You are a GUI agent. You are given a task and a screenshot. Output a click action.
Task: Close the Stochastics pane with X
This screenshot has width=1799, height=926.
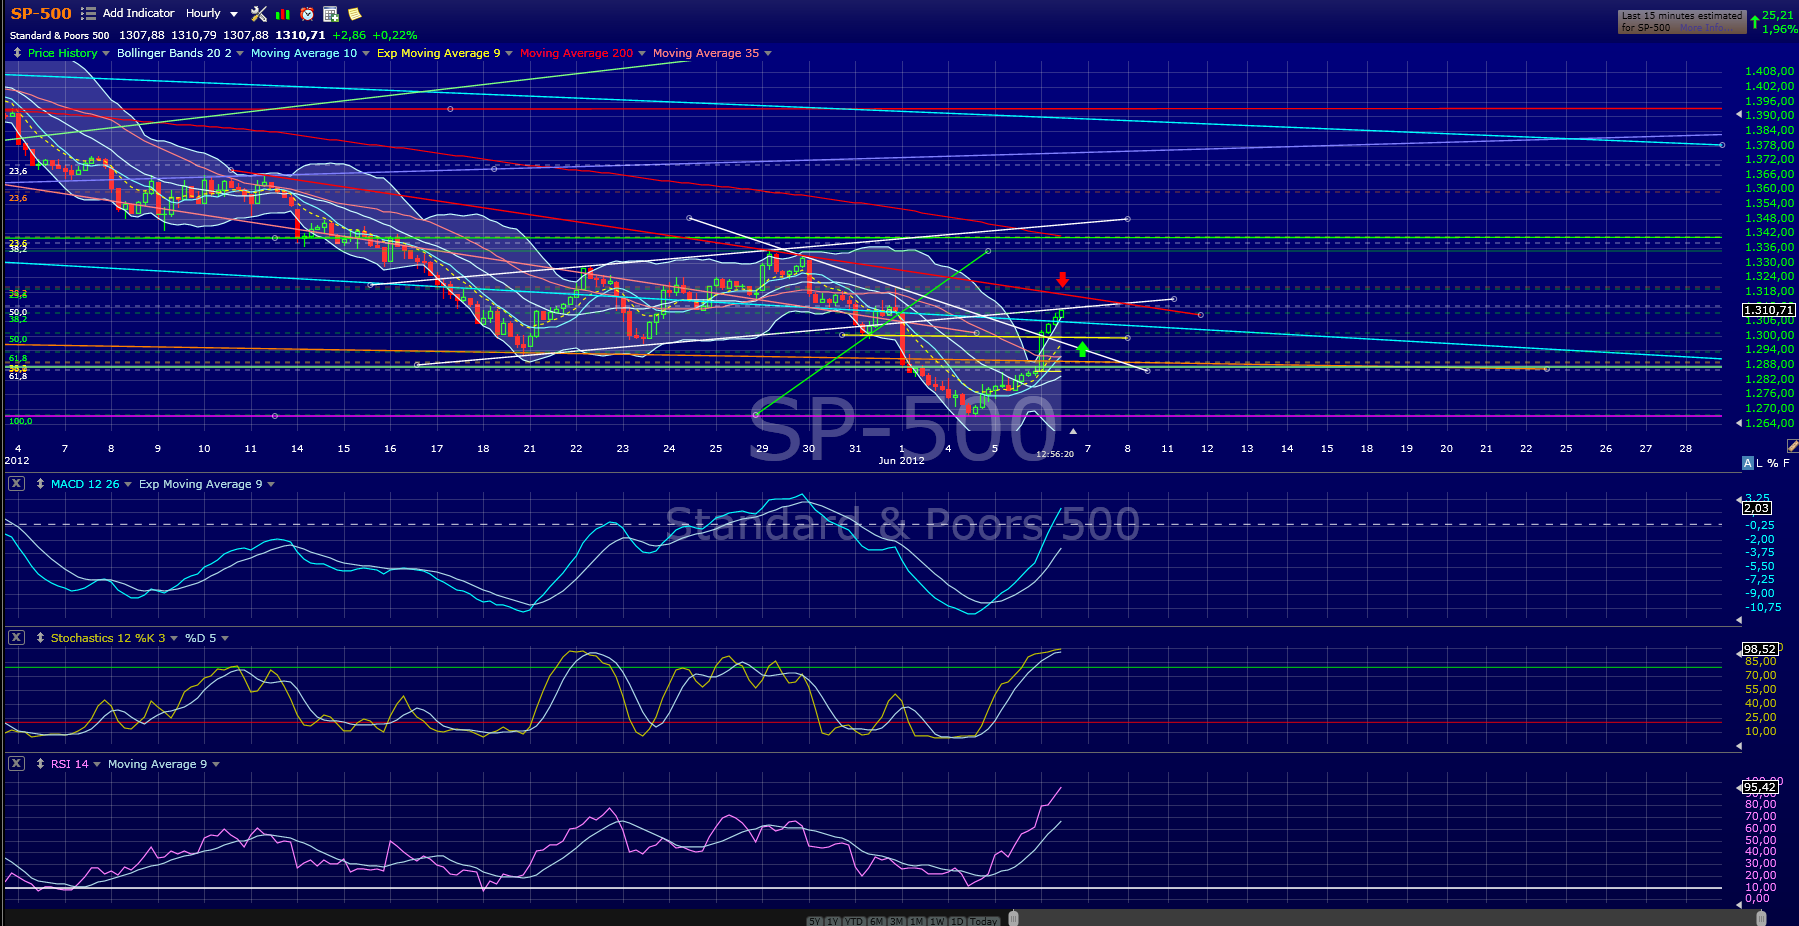(x=16, y=638)
